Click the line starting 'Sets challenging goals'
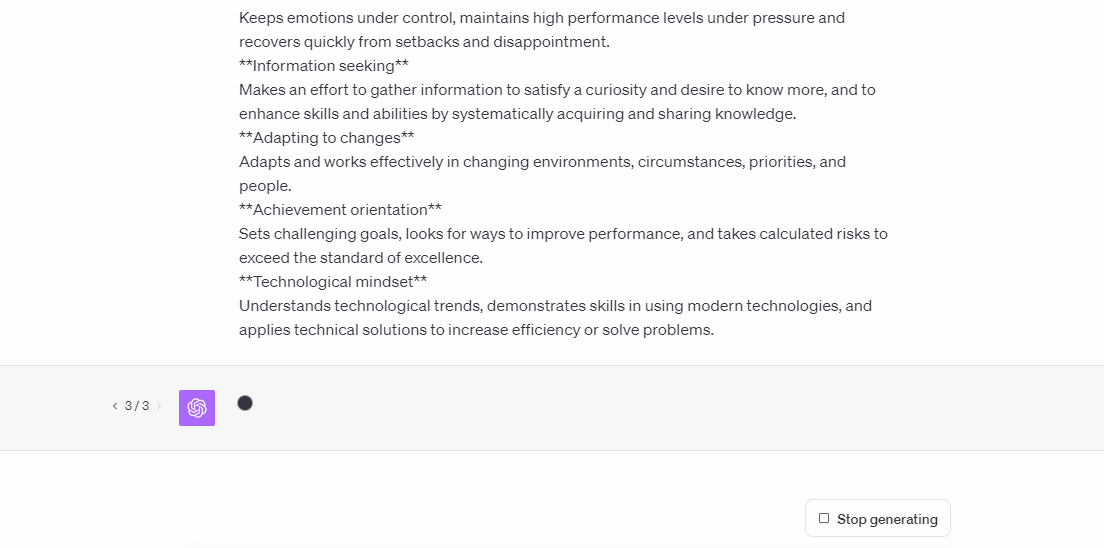Screen dimensions: 1104x548 point(563,233)
